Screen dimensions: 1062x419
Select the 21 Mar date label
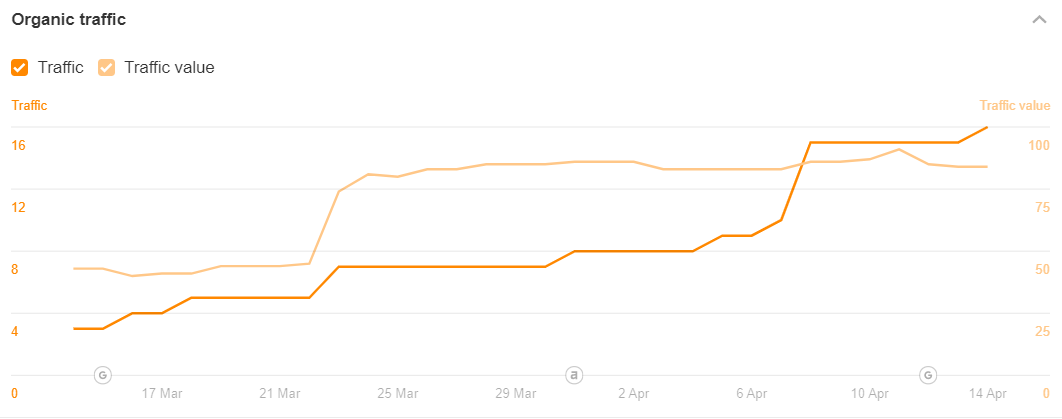(280, 393)
